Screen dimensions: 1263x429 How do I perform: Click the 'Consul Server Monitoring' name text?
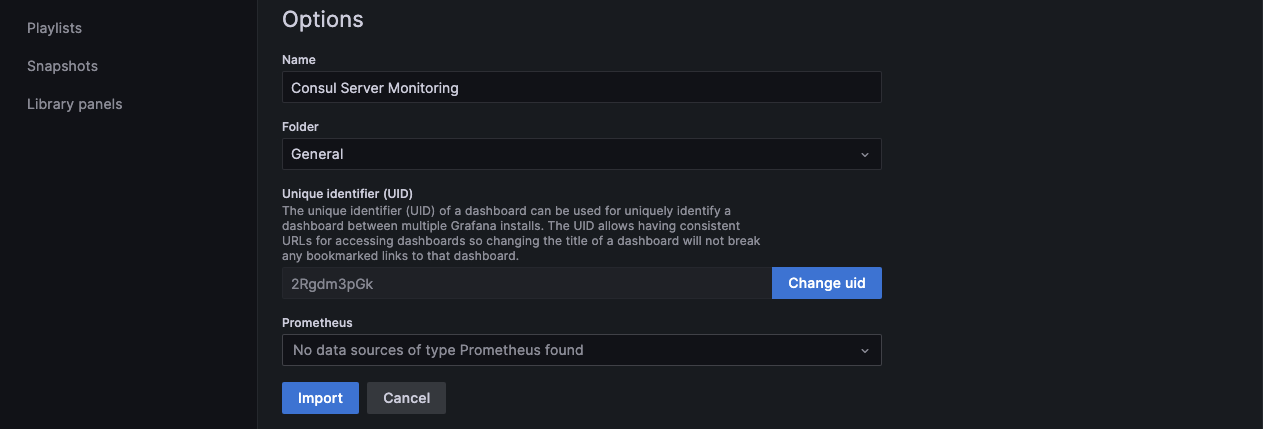point(374,88)
